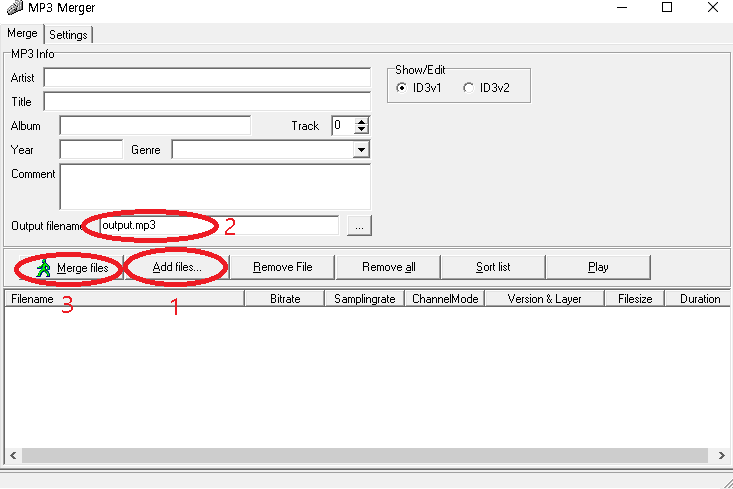Image resolution: width=733 pixels, height=489 pixels.
Task: Close the MP3 Merger window
Action: click(x=712, y=7)
